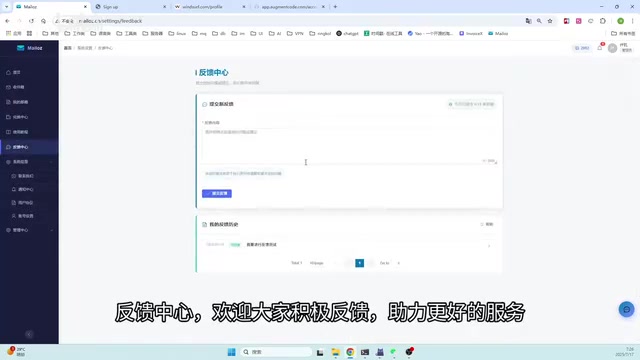Open File Explorer from the taskbar
This screenshot has width=640, height=360.
(x=336, y=352)
